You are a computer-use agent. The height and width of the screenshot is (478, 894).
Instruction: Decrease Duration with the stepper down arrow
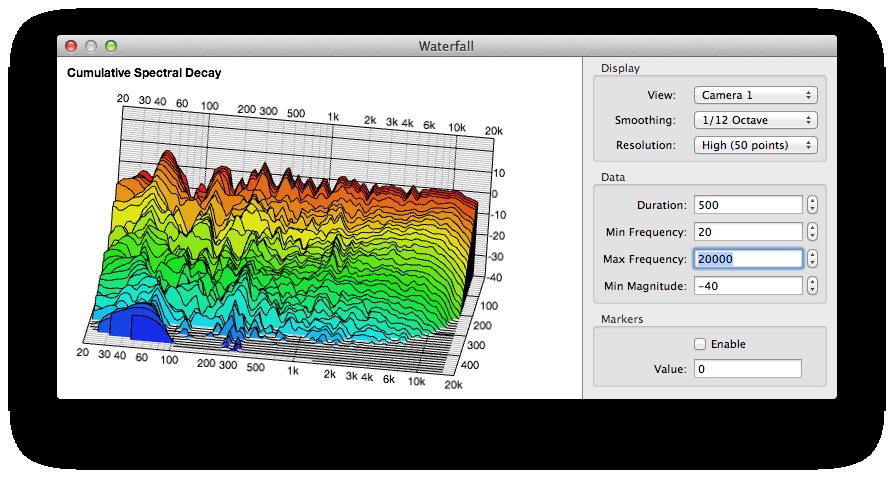812,210
